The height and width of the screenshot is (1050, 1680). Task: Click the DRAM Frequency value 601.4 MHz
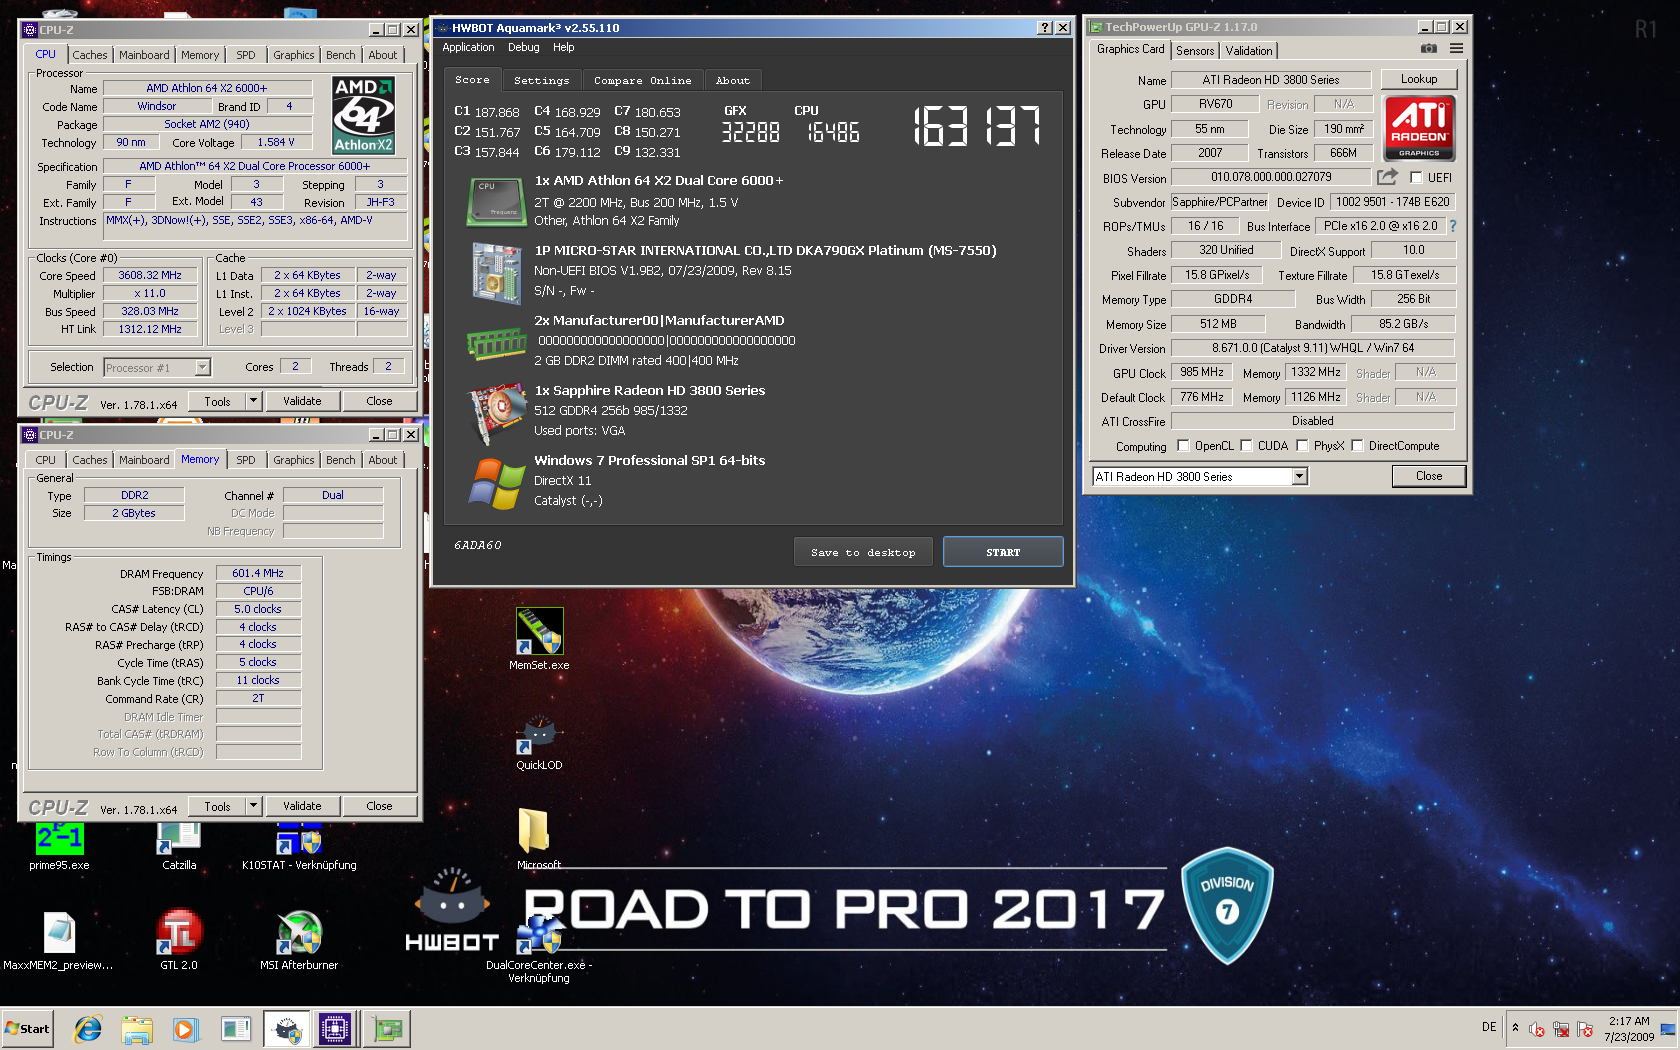tap(258, 573)
